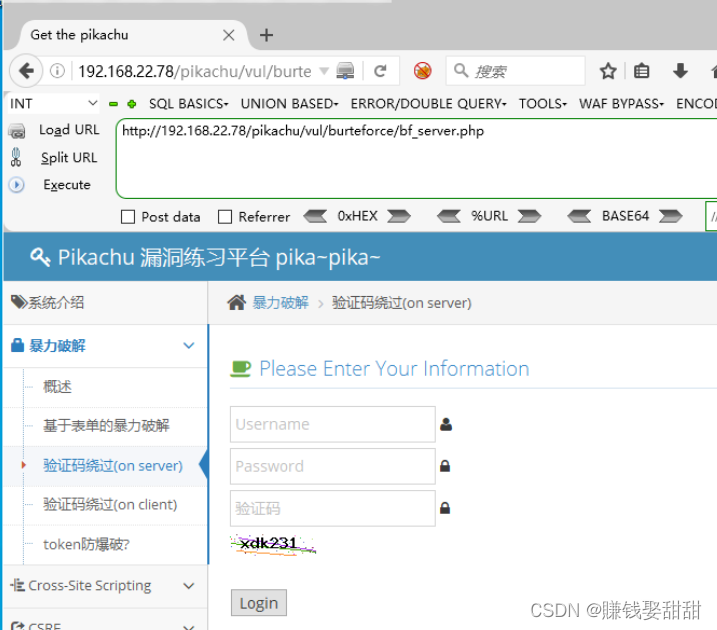The height and width of the screenshot is (630, 717).
Task: Click the Execute play icon
Action: coord(16,185)
